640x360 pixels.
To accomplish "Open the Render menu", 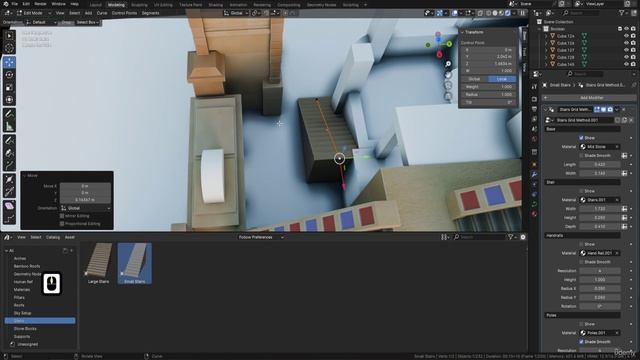I will coord(40,4).
